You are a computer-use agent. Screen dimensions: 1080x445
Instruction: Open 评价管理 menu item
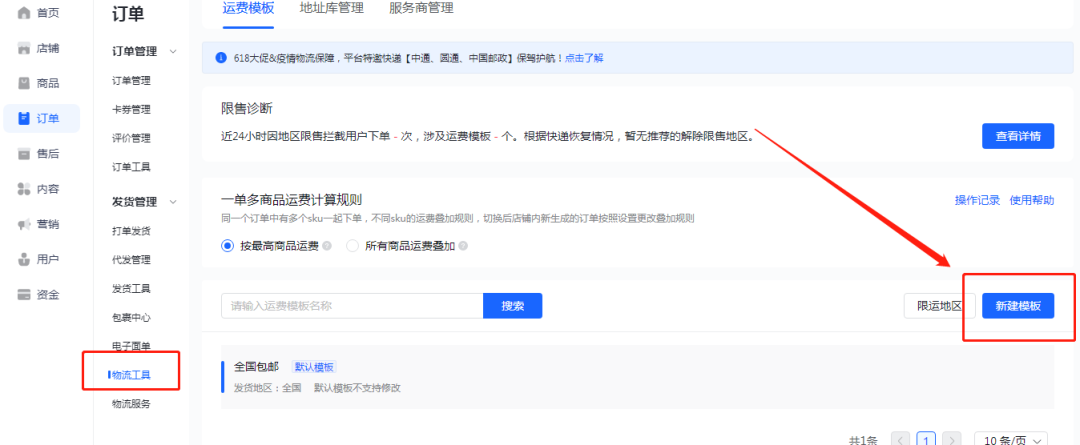click(x=131, y=138)
